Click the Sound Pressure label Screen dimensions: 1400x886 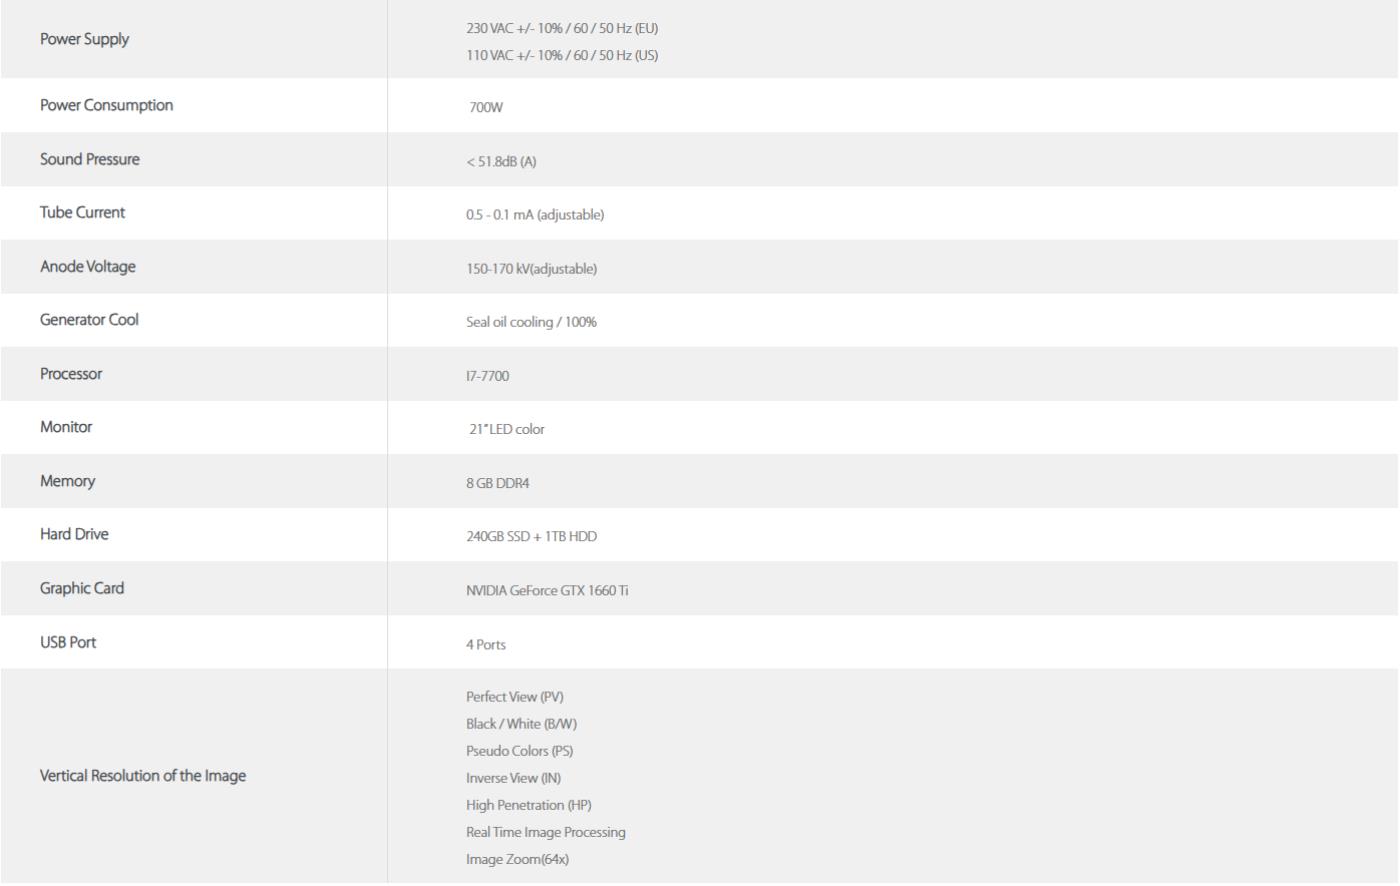click(x=90, y=159)
